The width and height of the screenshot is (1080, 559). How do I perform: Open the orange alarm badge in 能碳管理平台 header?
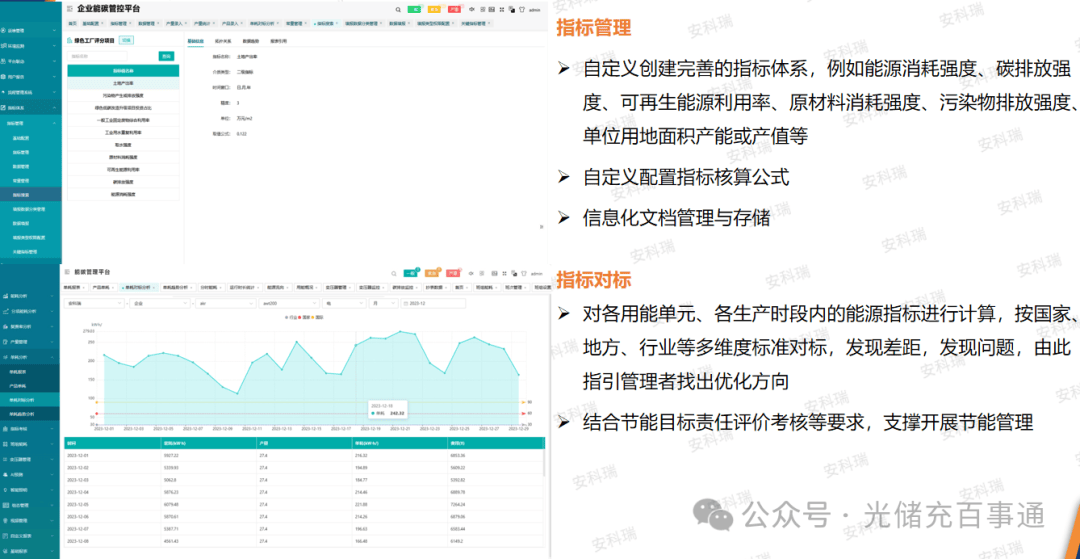(x=432, y=273)
